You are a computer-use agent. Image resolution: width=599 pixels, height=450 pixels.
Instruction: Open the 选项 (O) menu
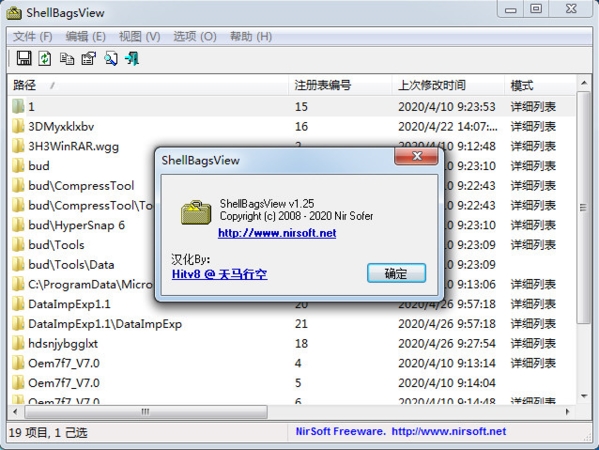click(x=195, y=36)
